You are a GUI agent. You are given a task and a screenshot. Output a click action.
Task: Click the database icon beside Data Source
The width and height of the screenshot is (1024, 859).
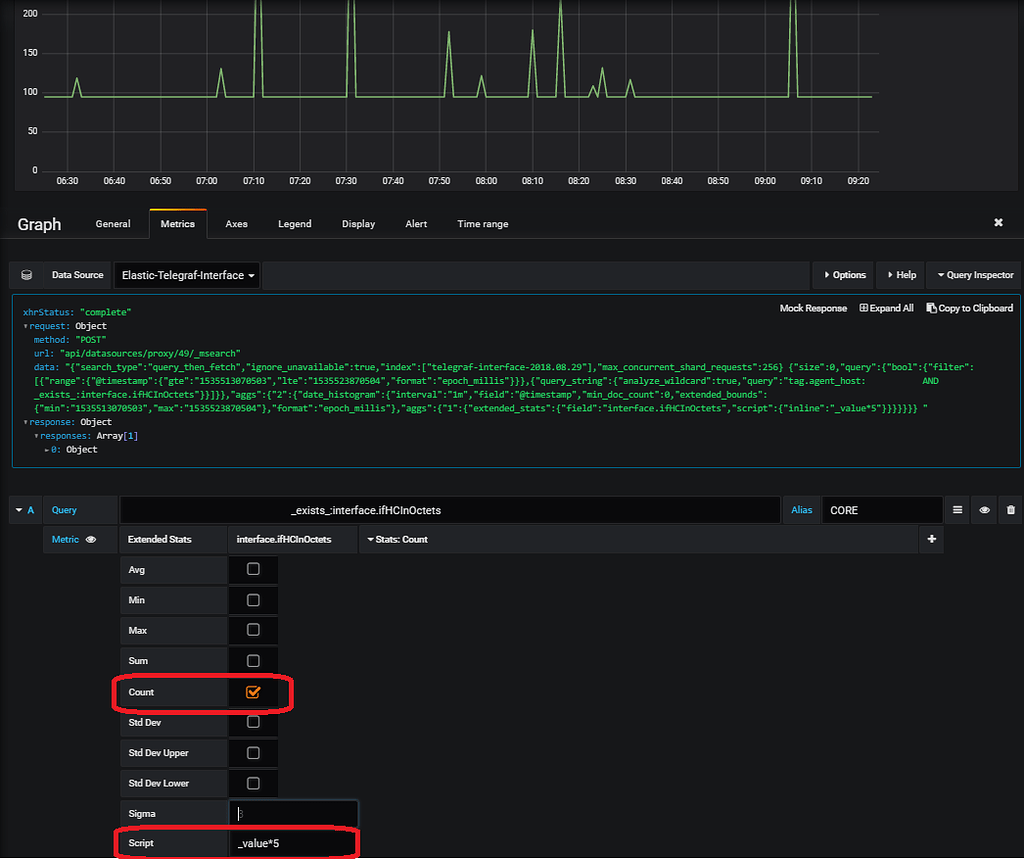point(26,275)
